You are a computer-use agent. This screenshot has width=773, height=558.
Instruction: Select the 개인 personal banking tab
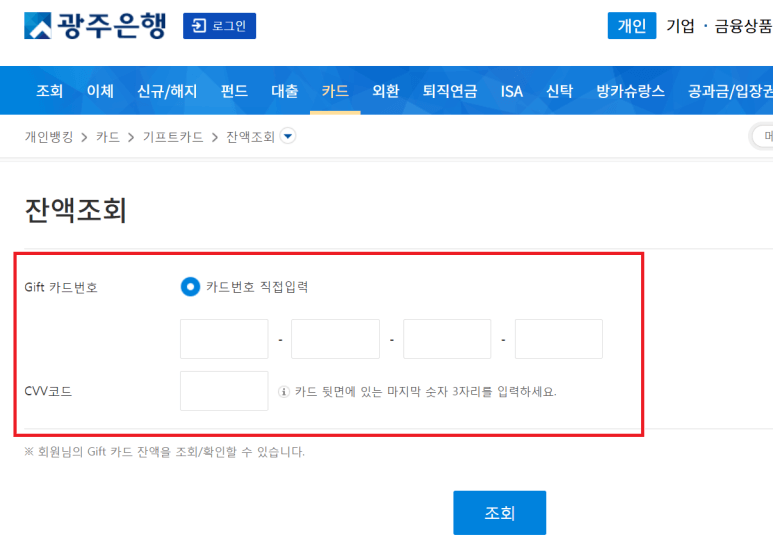632,26
